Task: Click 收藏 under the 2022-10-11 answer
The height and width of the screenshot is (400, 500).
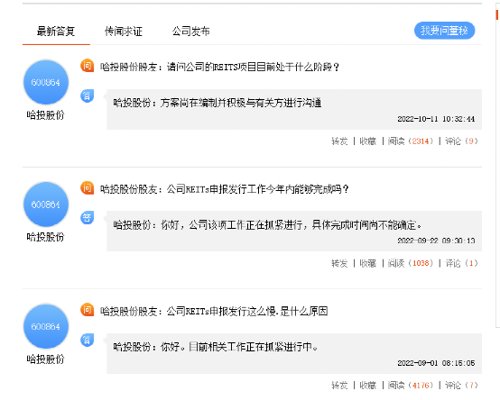Action: [x=368, y=141]
